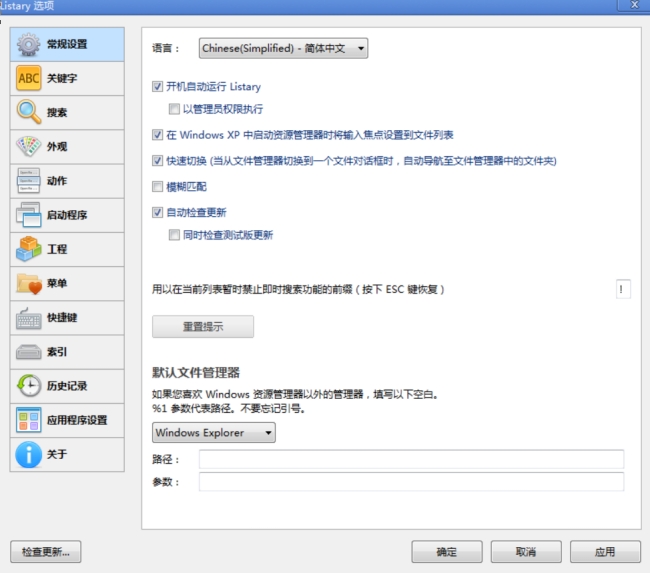This screenshot has height=573, width=650.
Task: Toggle Windows XP 输入焦点 checkbox
Action: pos(157,135)
